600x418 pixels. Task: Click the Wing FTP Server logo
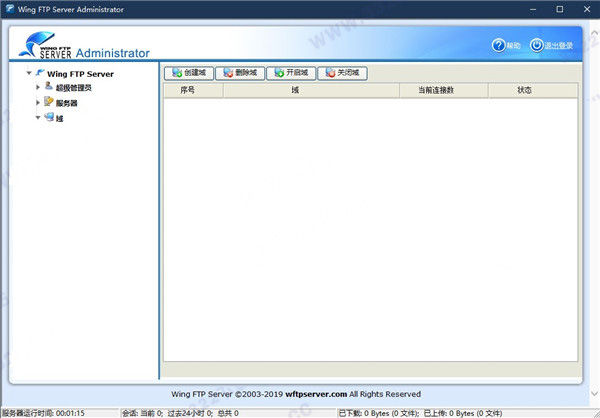pyautogui.click(x=45, y=45)
